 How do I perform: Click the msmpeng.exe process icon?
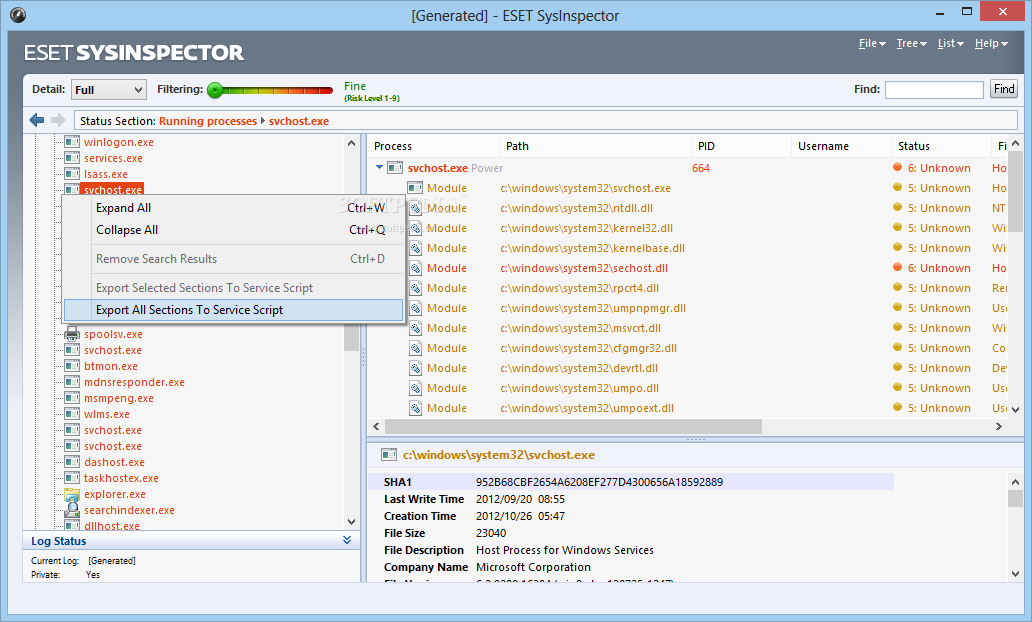click(72, 398)
